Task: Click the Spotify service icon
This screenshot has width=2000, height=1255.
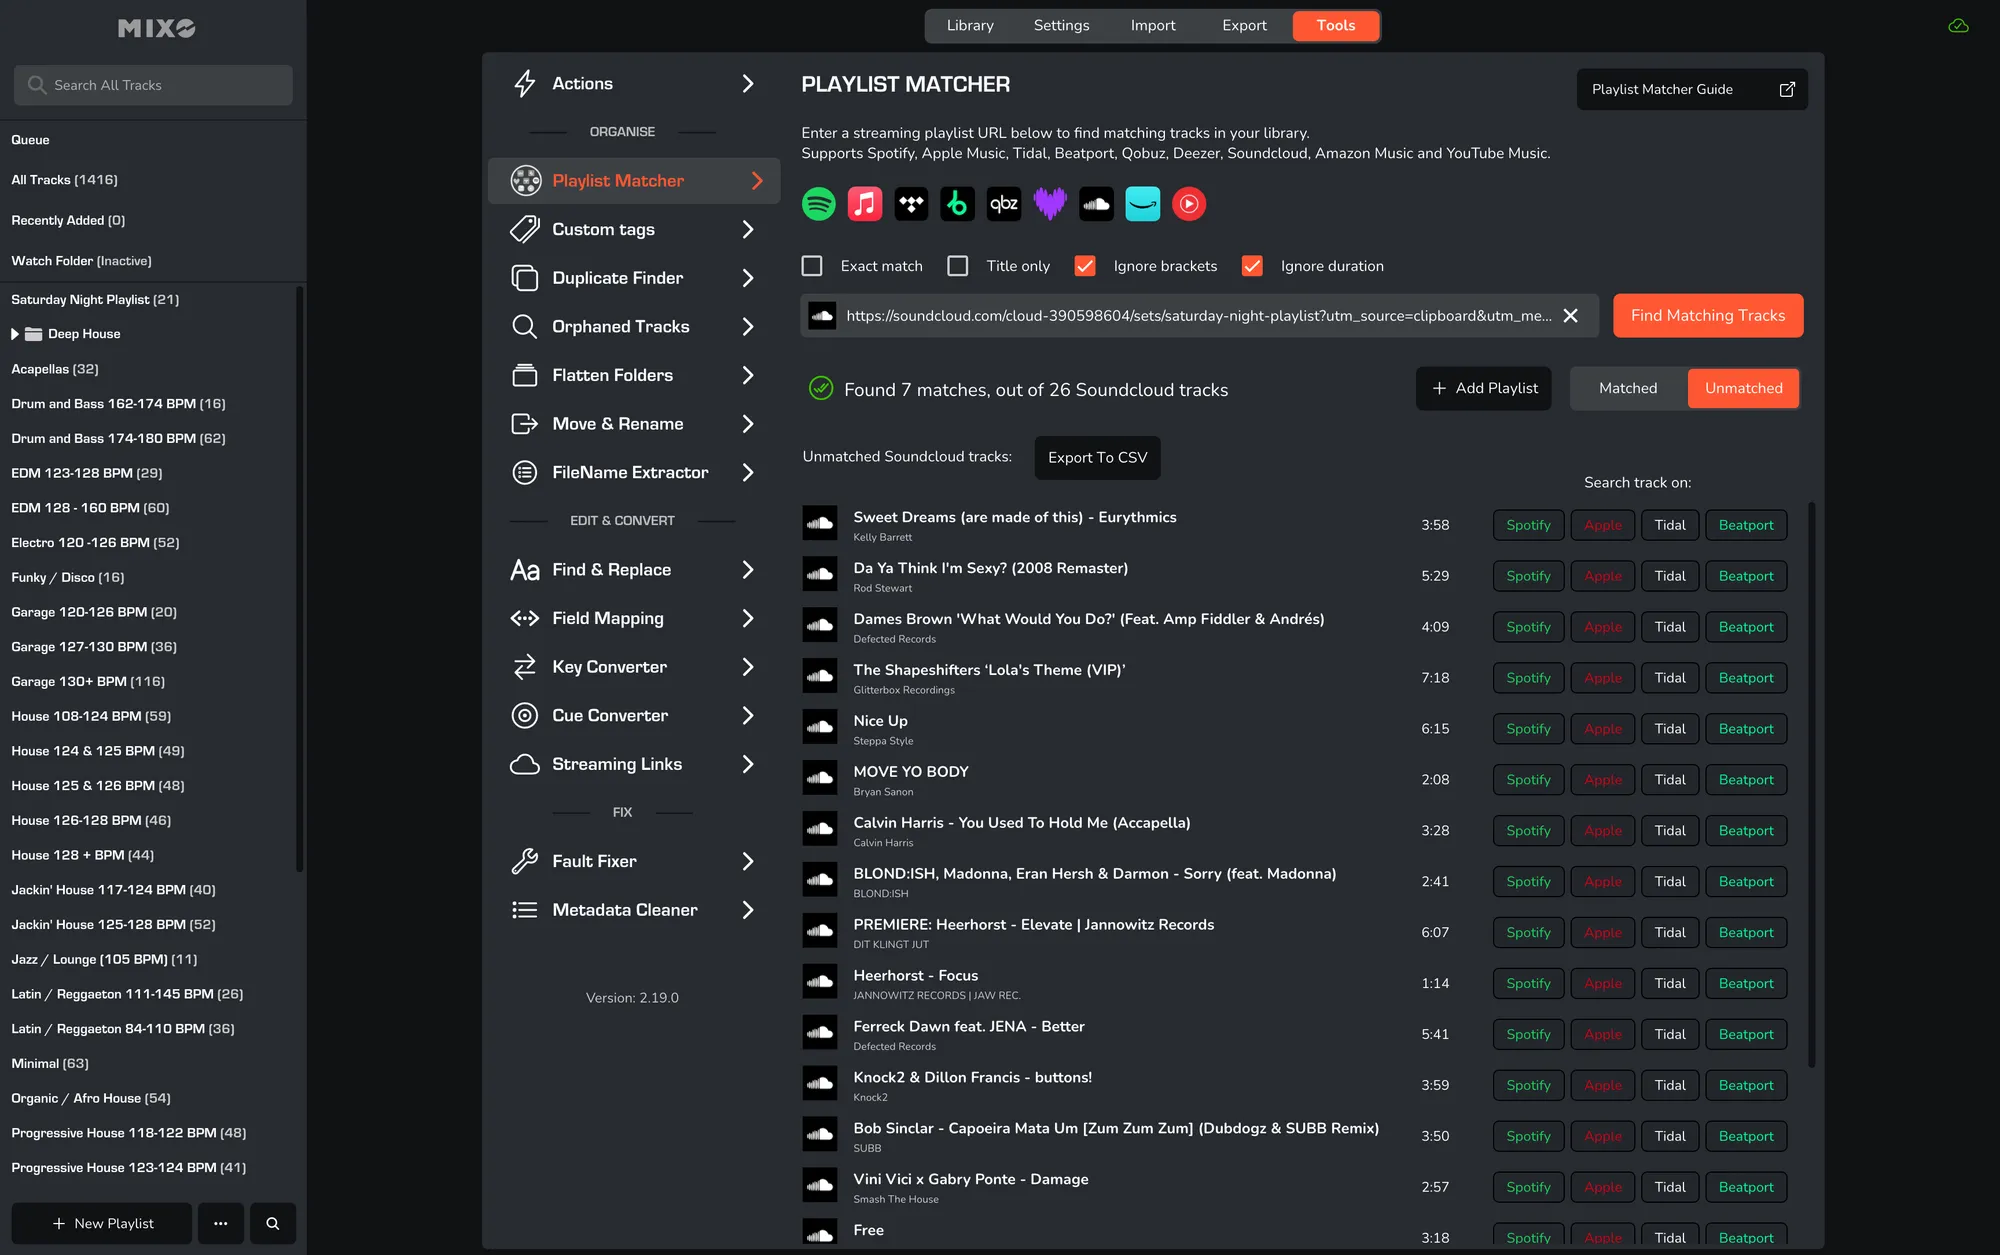Action: (819, 204)
